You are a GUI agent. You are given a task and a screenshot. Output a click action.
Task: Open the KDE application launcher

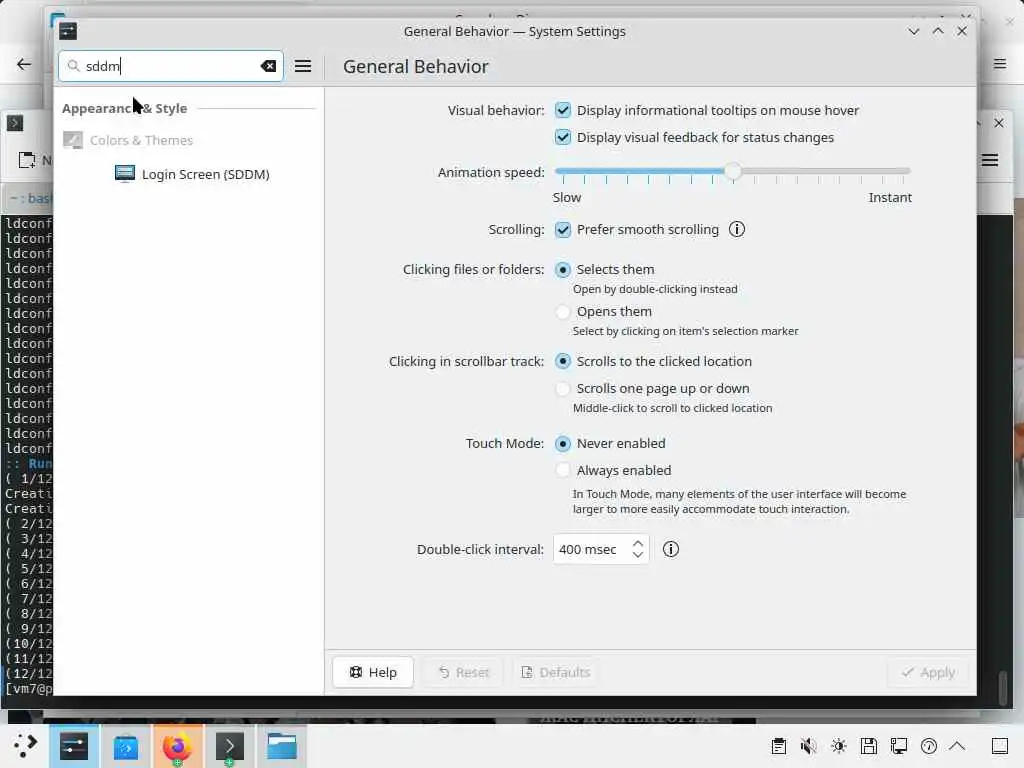25,746
